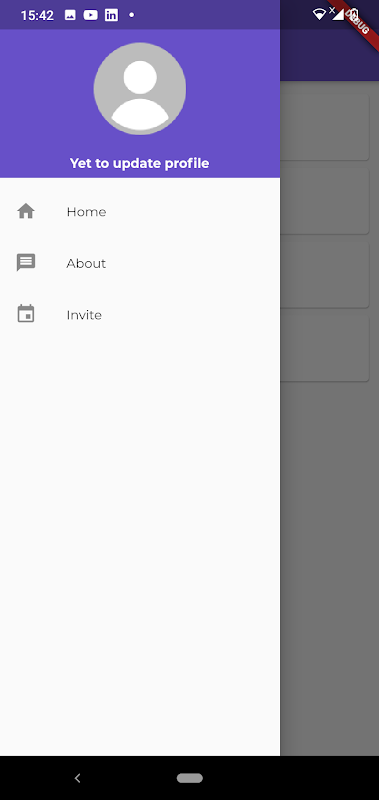The height and width of the screenshot is (800, 379).
Task: Tap the dimmed app bar behind drawer
Action: [x=330, y=55]
